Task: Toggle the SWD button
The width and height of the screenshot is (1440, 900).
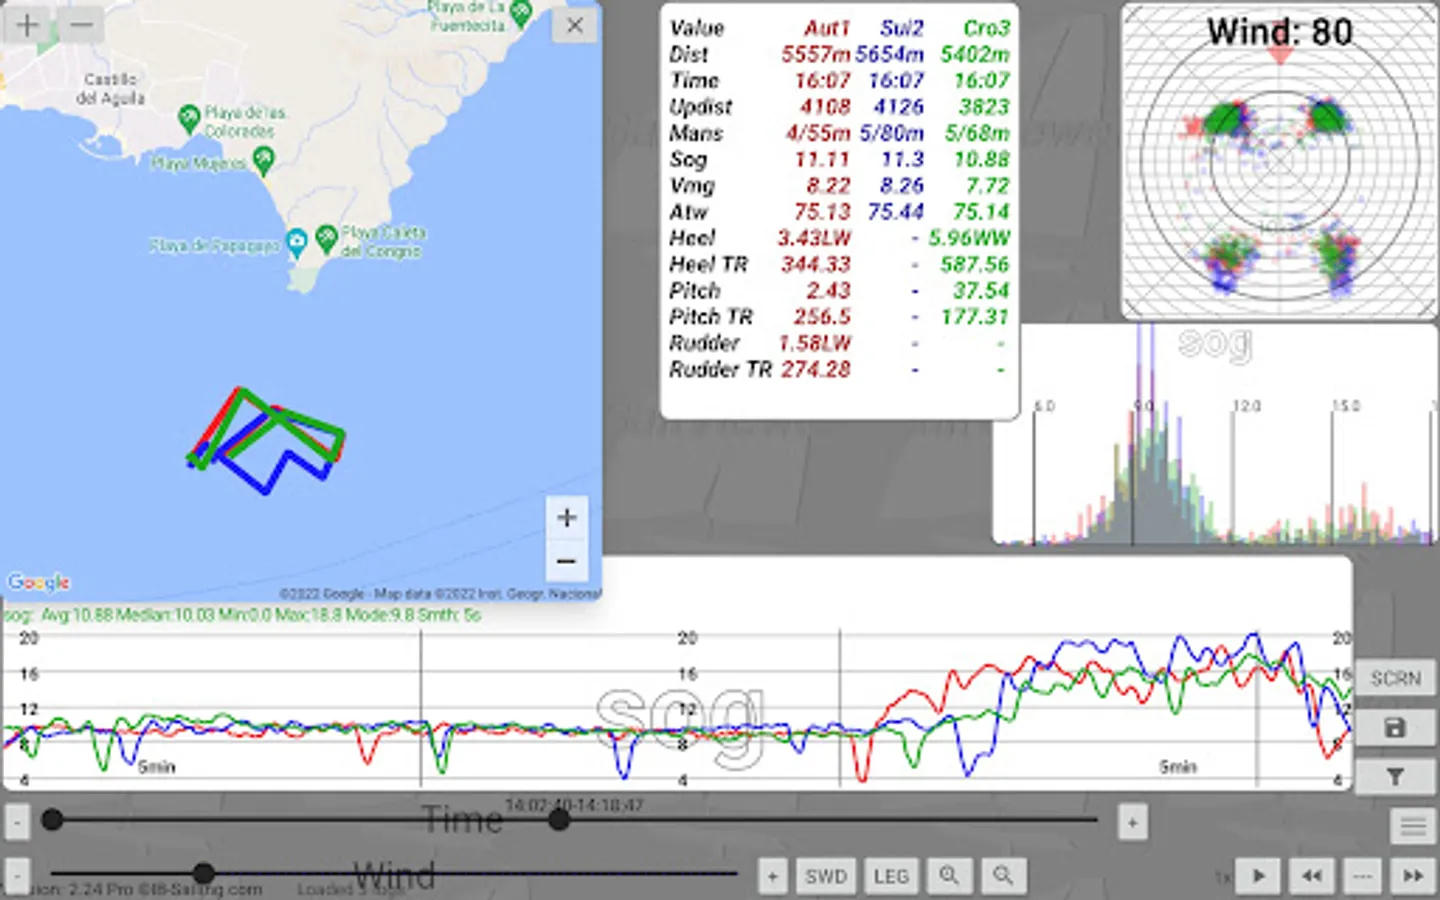Action: tap(826, 876)
